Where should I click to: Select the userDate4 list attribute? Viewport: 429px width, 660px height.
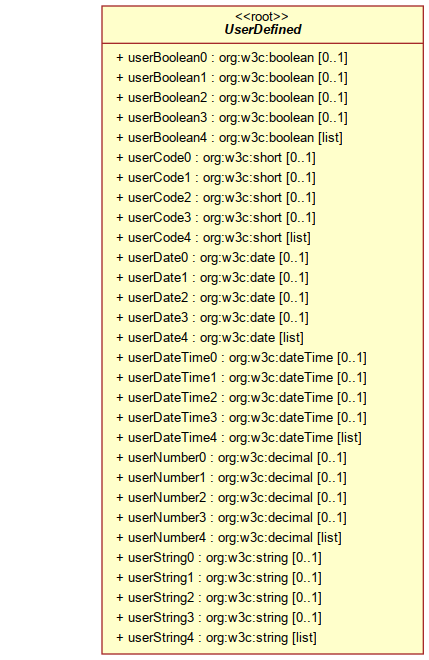(210, 338)
